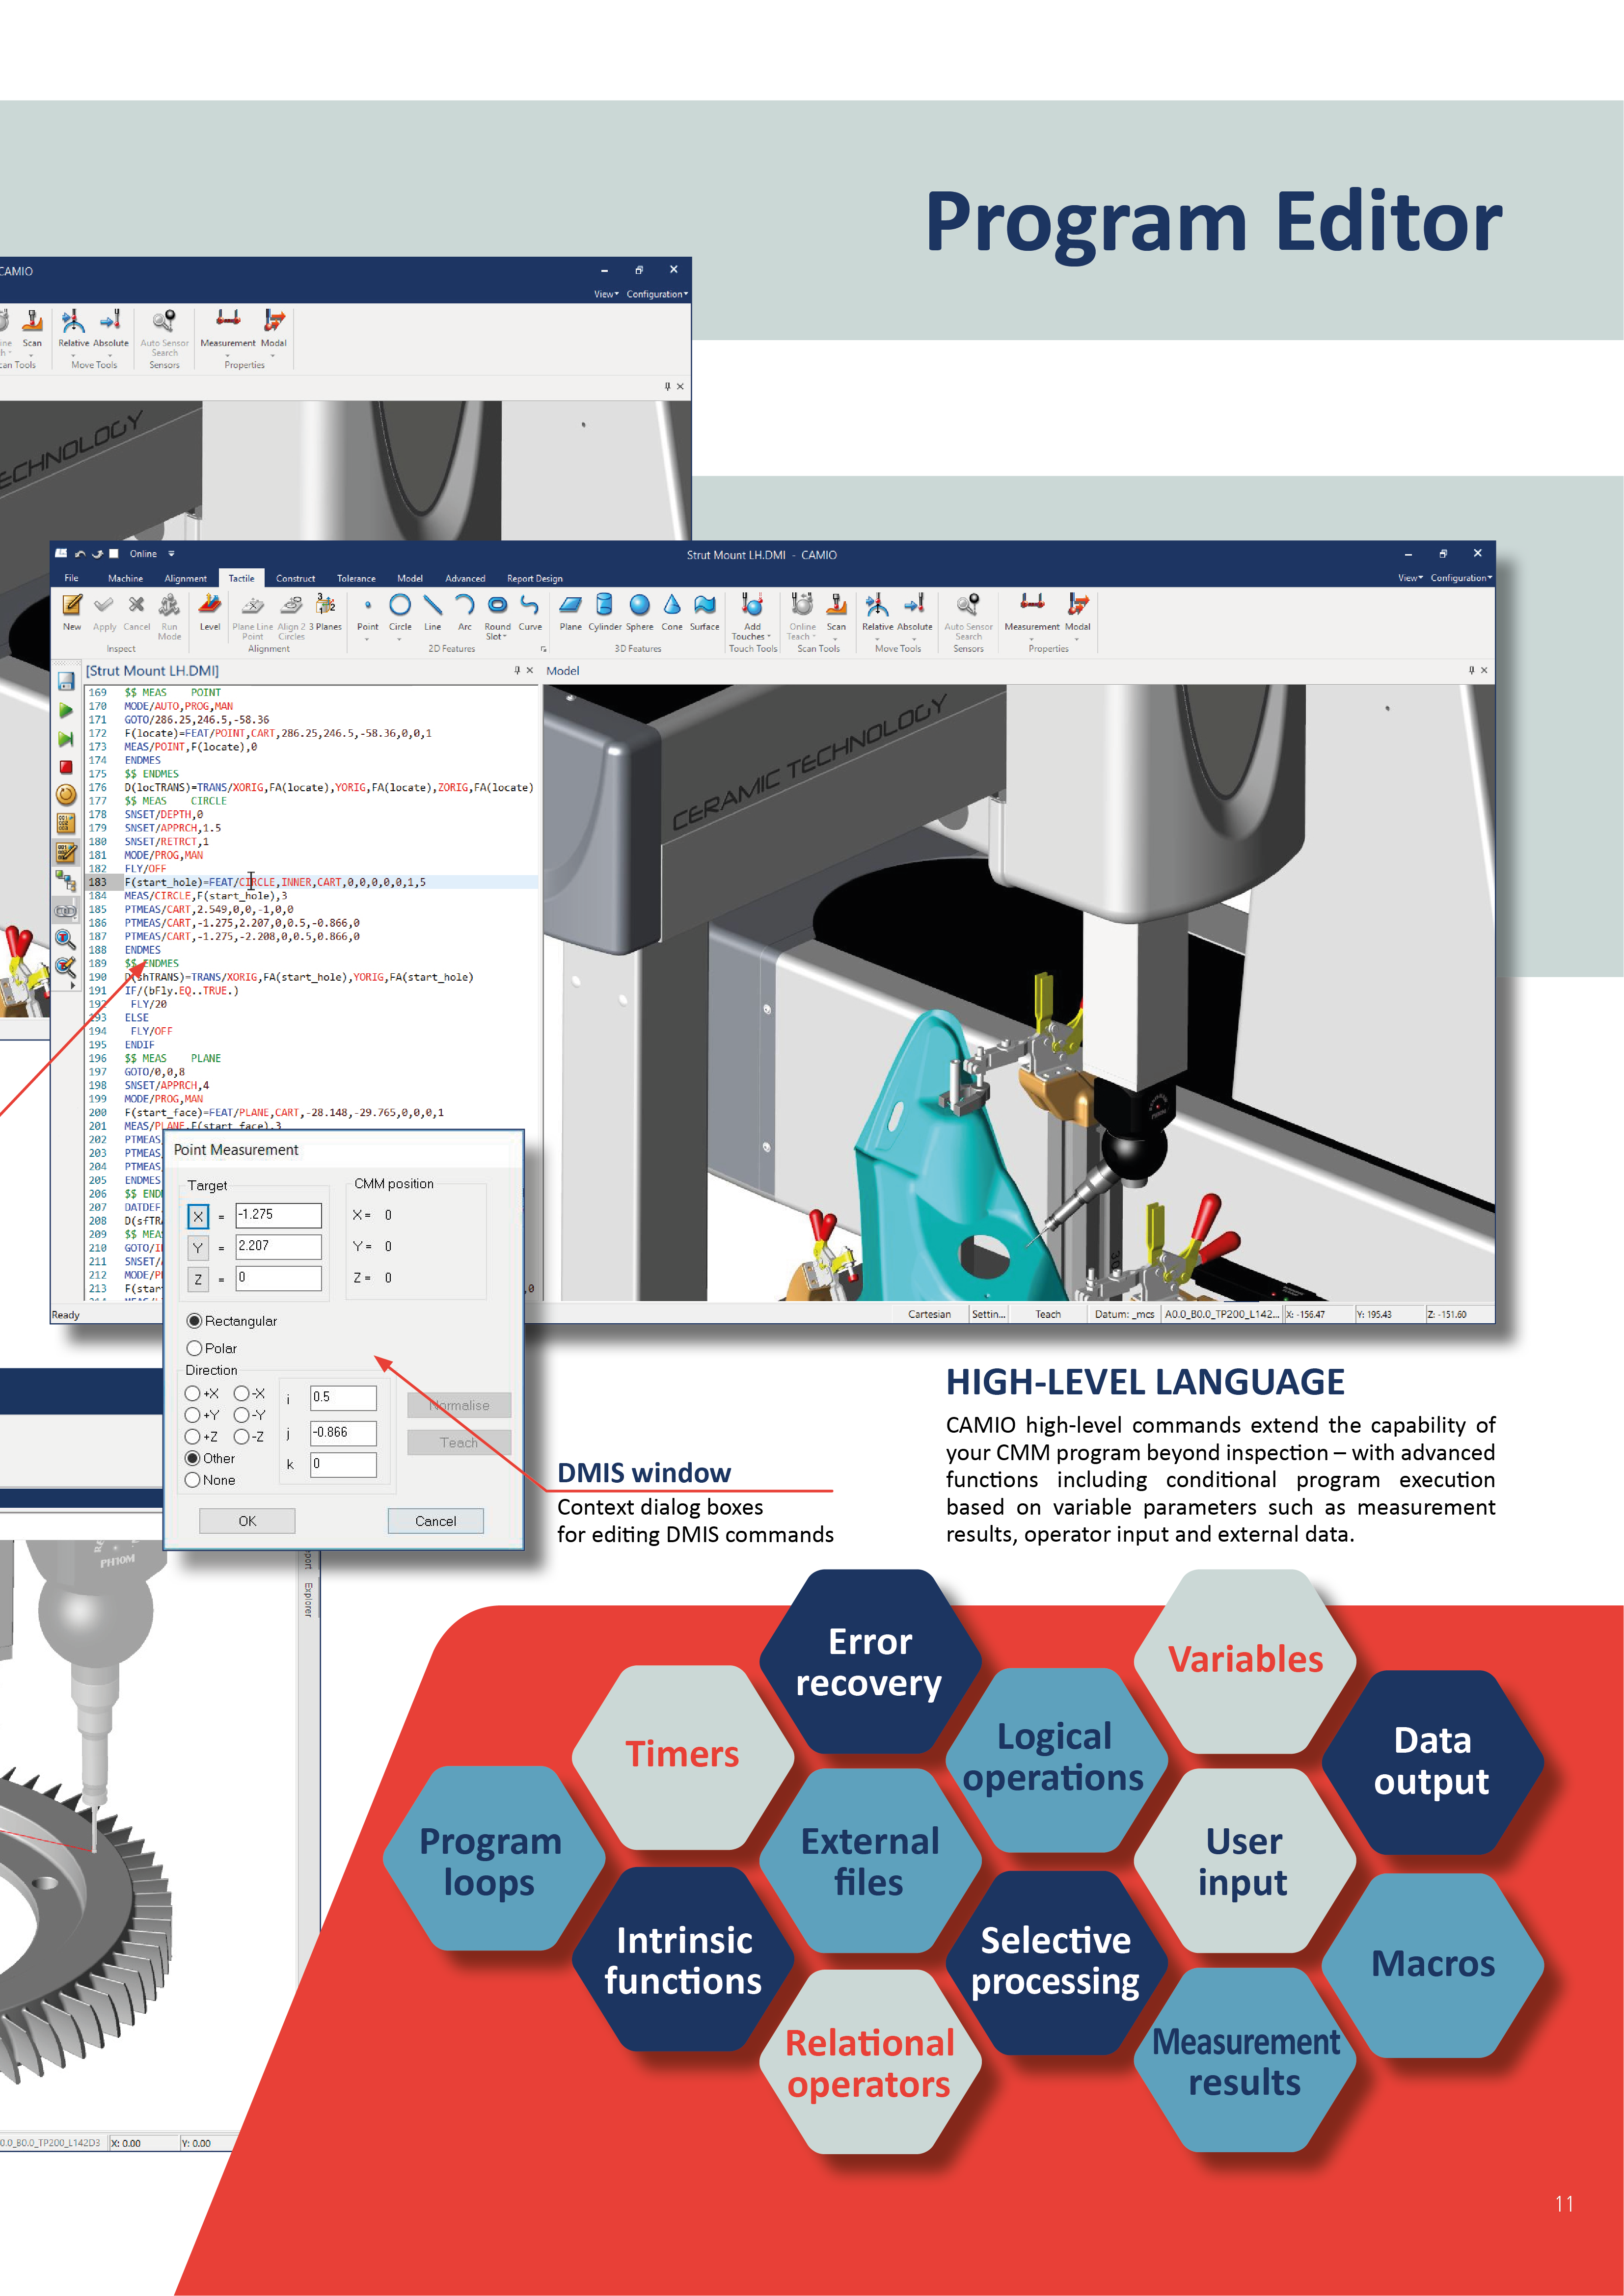Switch to the Alignment tab
The height and width of the screenshot is (2296, 1624).
click(186, 578)
